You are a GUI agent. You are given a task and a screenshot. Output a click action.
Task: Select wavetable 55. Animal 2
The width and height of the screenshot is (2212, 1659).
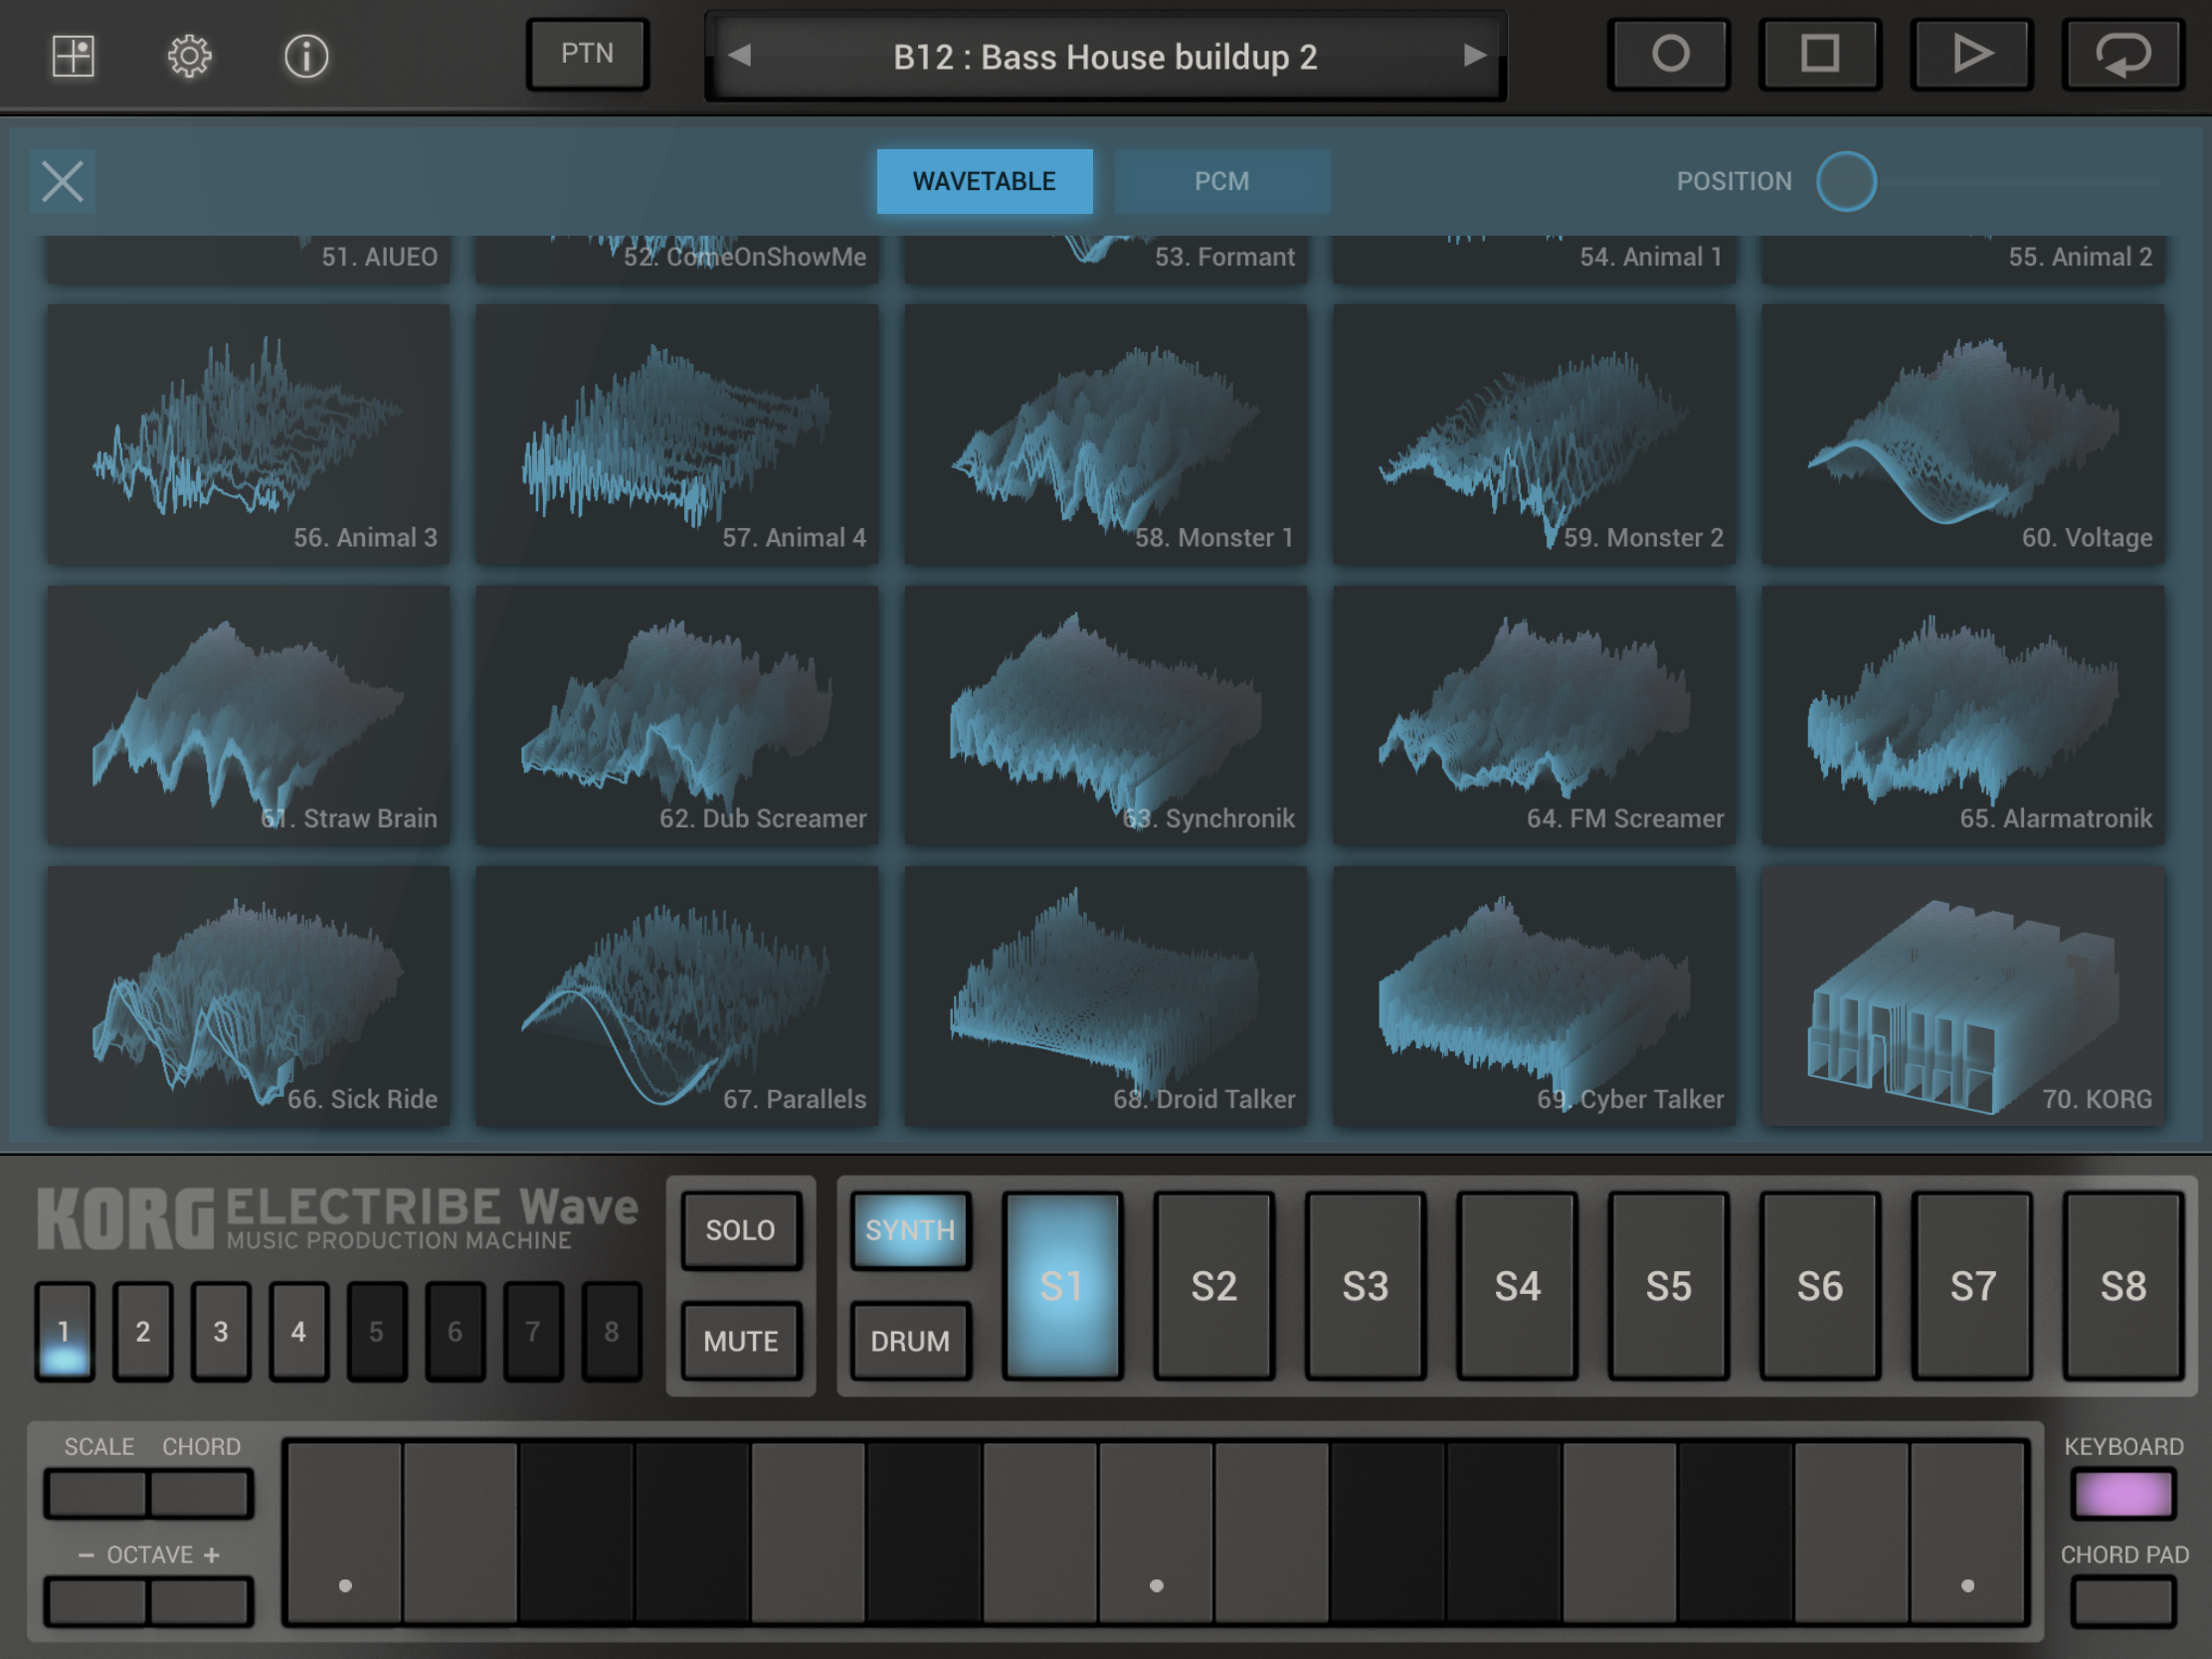[1963, 259]
